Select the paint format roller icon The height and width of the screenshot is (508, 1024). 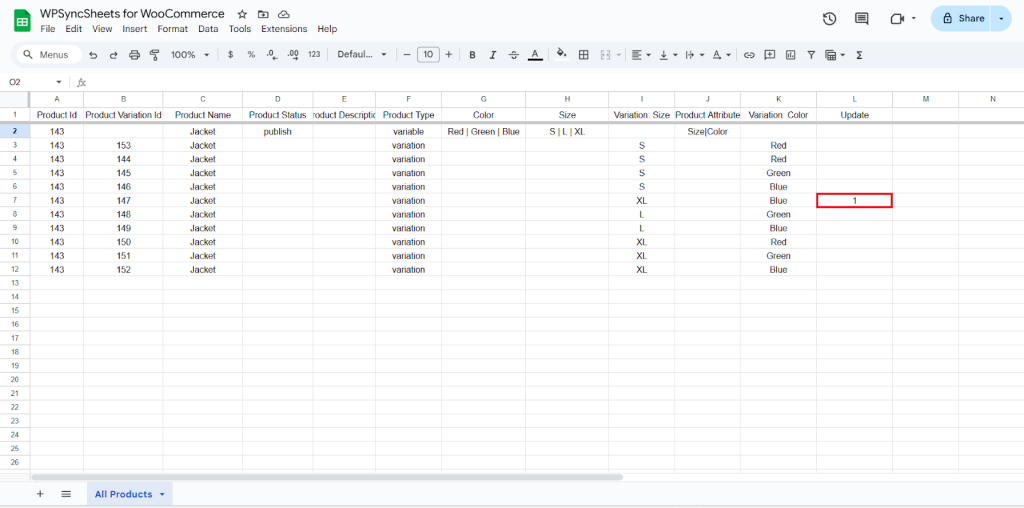pos(155,55)
